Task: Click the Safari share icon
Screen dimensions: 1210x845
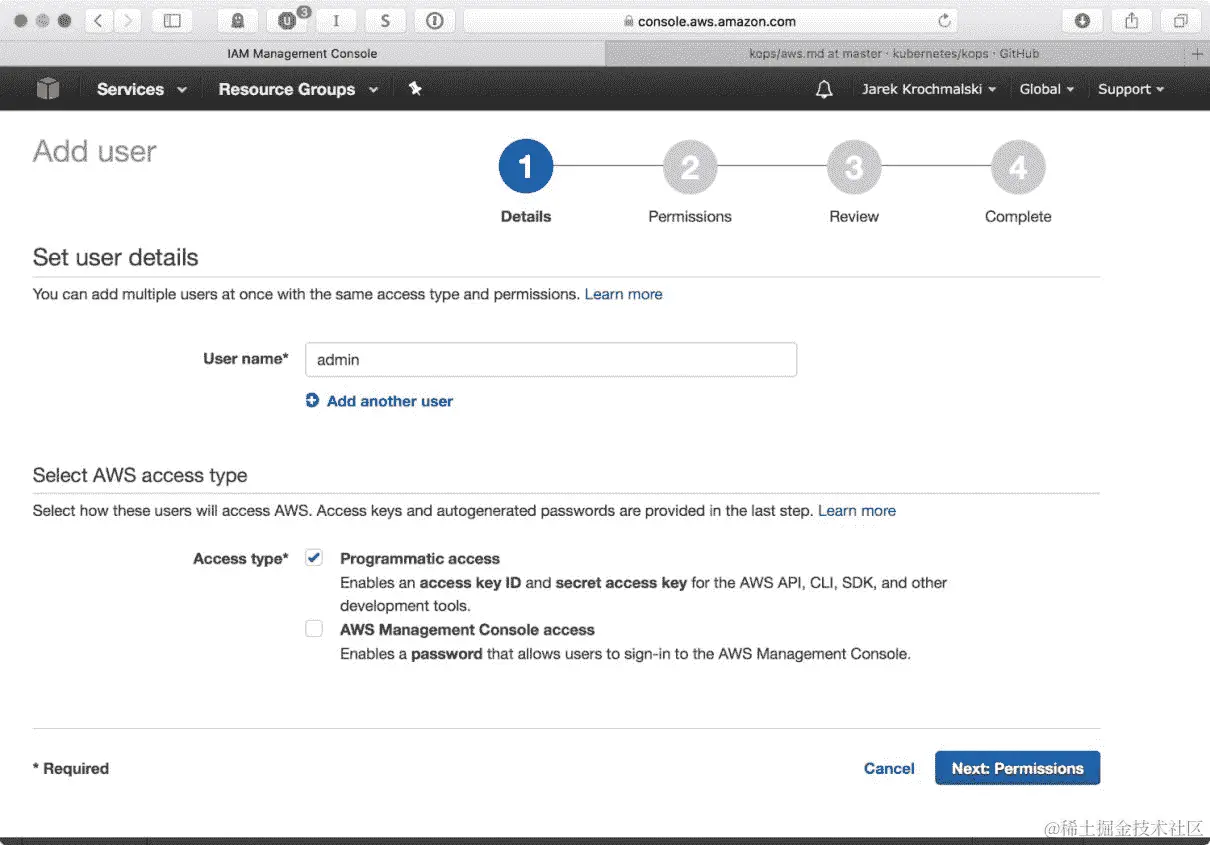Action: pos(1132,20)
